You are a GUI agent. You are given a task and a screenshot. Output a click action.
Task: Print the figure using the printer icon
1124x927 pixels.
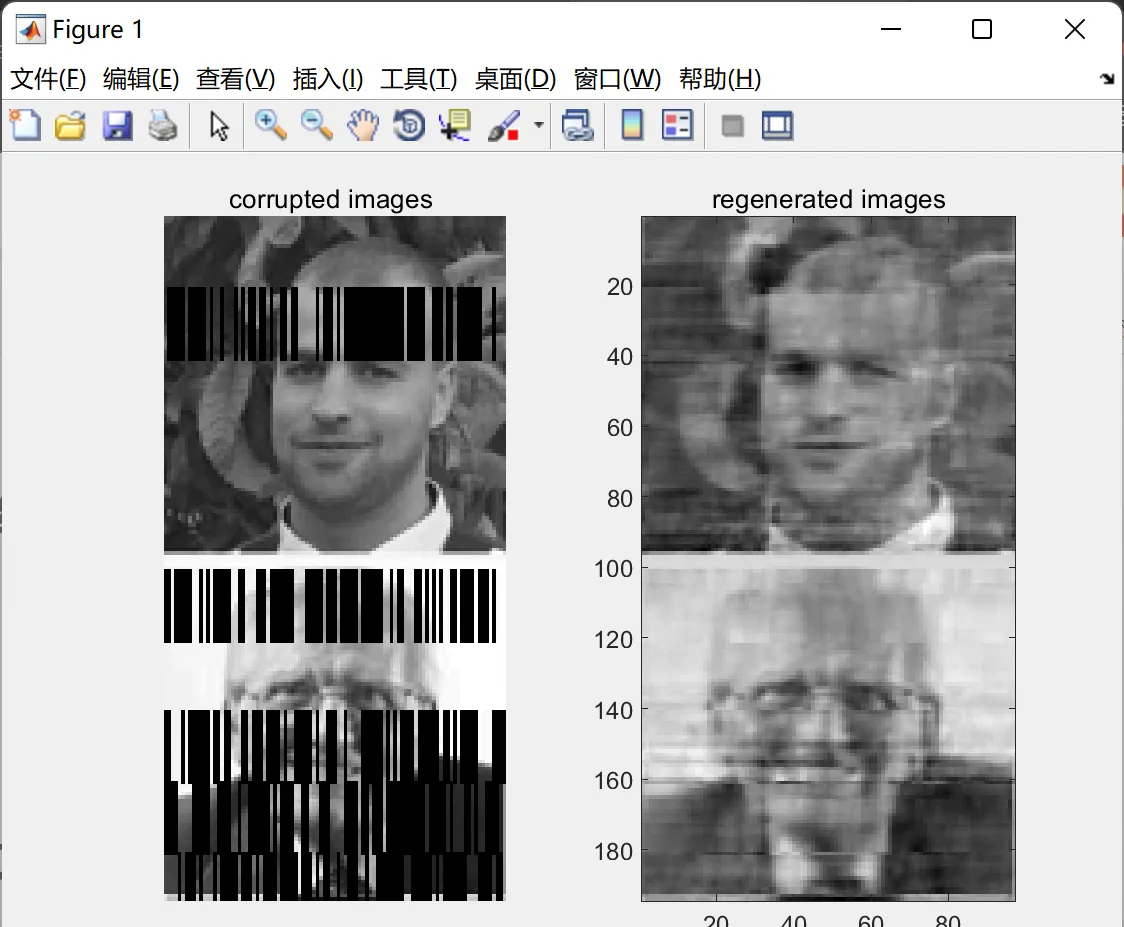pos(163,125)
